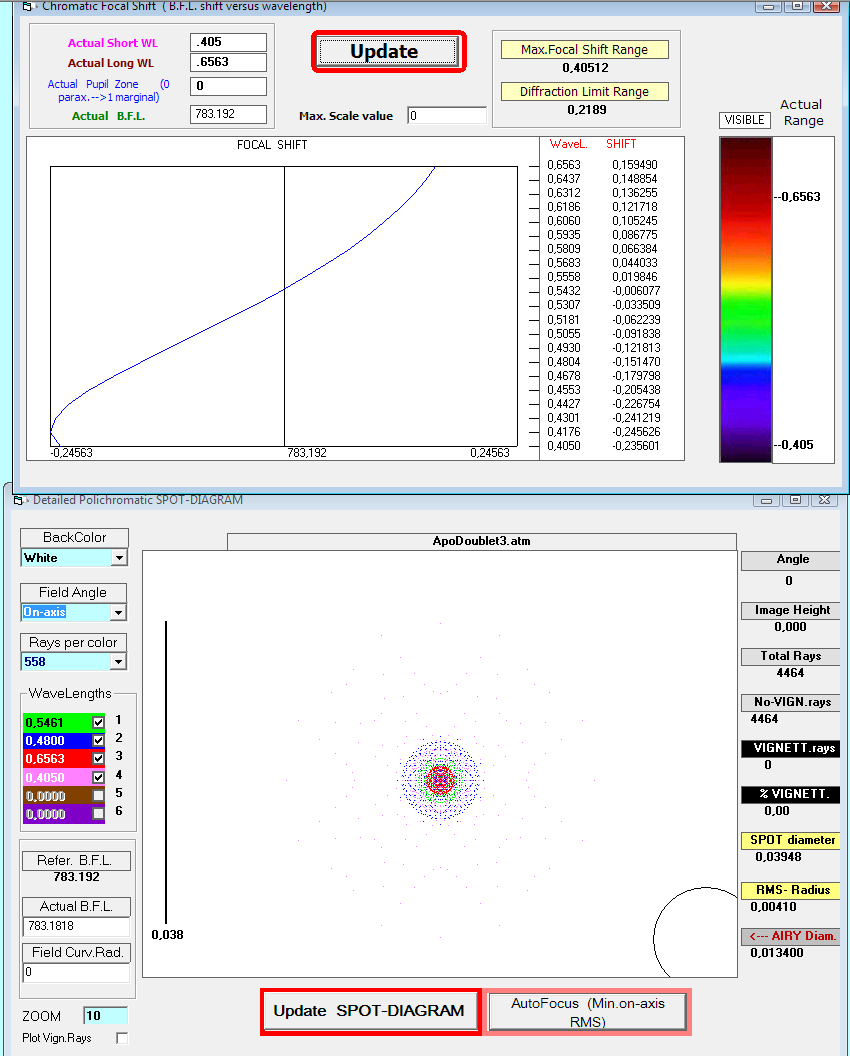Click the pink 0,4050 wavelength swatch
The width and height of the screenshot is (850, 1056).
(57, 777)
